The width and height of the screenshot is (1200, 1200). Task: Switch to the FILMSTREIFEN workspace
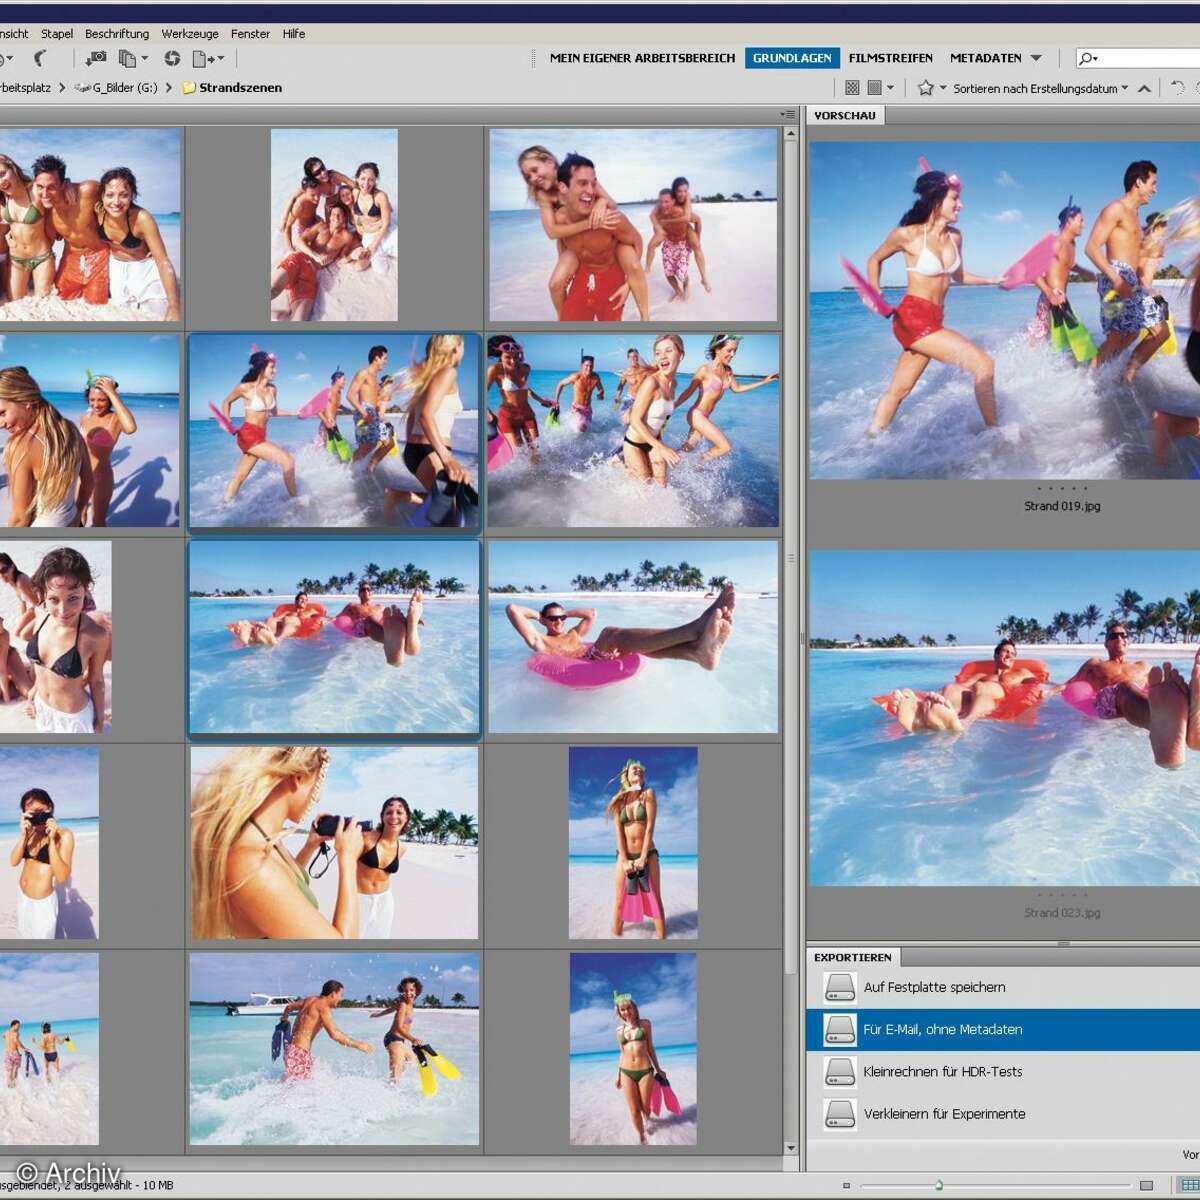coord(890,58)
